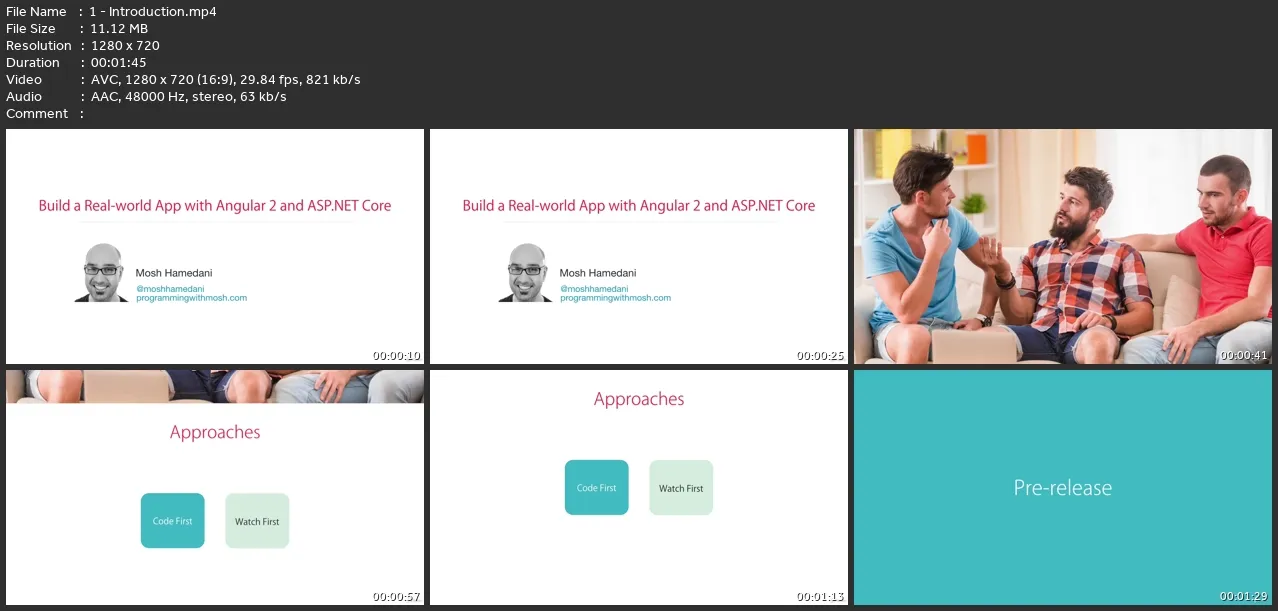Click 'programmingwithmosh.com' in the 00:00:25 frame
This screenshot has width=1278, height=611.
tap(615, 298)
